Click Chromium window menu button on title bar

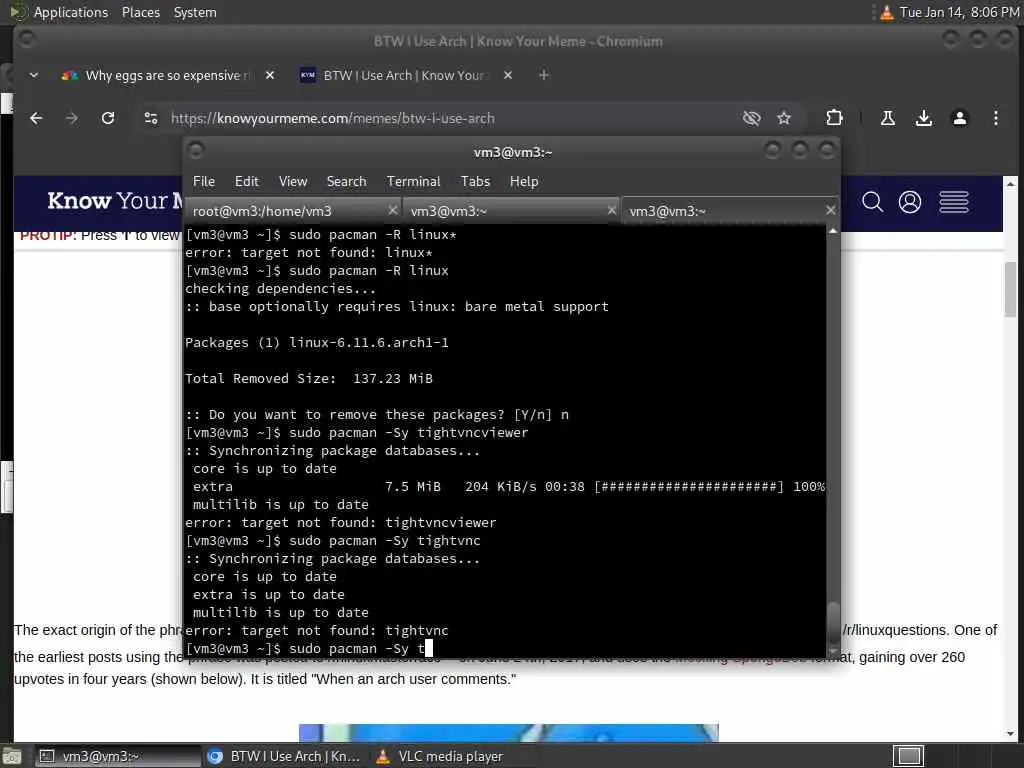(26, 40)
